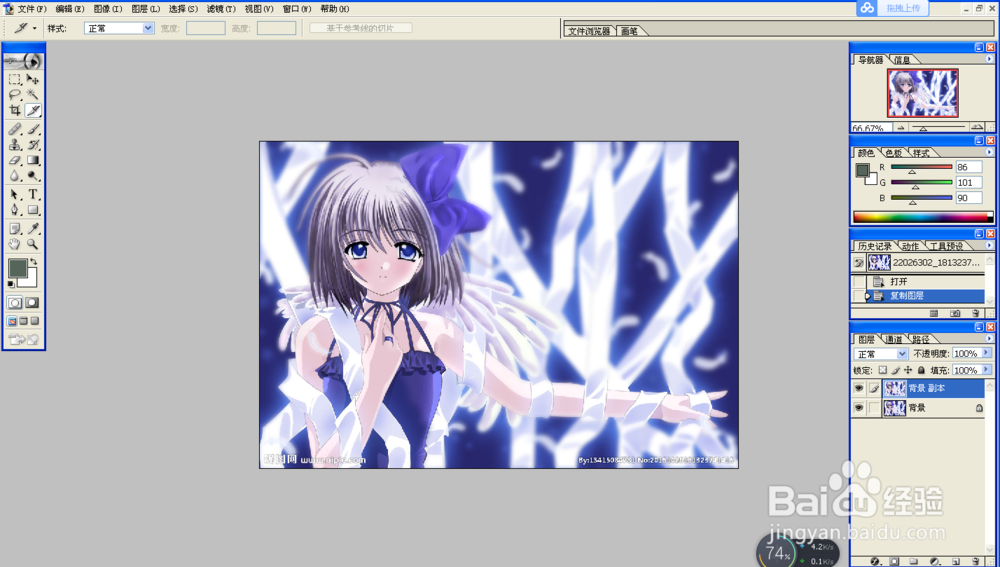Select the Blur tool
This screenshot has width=1000, height=567.
[x=15, y=175]
